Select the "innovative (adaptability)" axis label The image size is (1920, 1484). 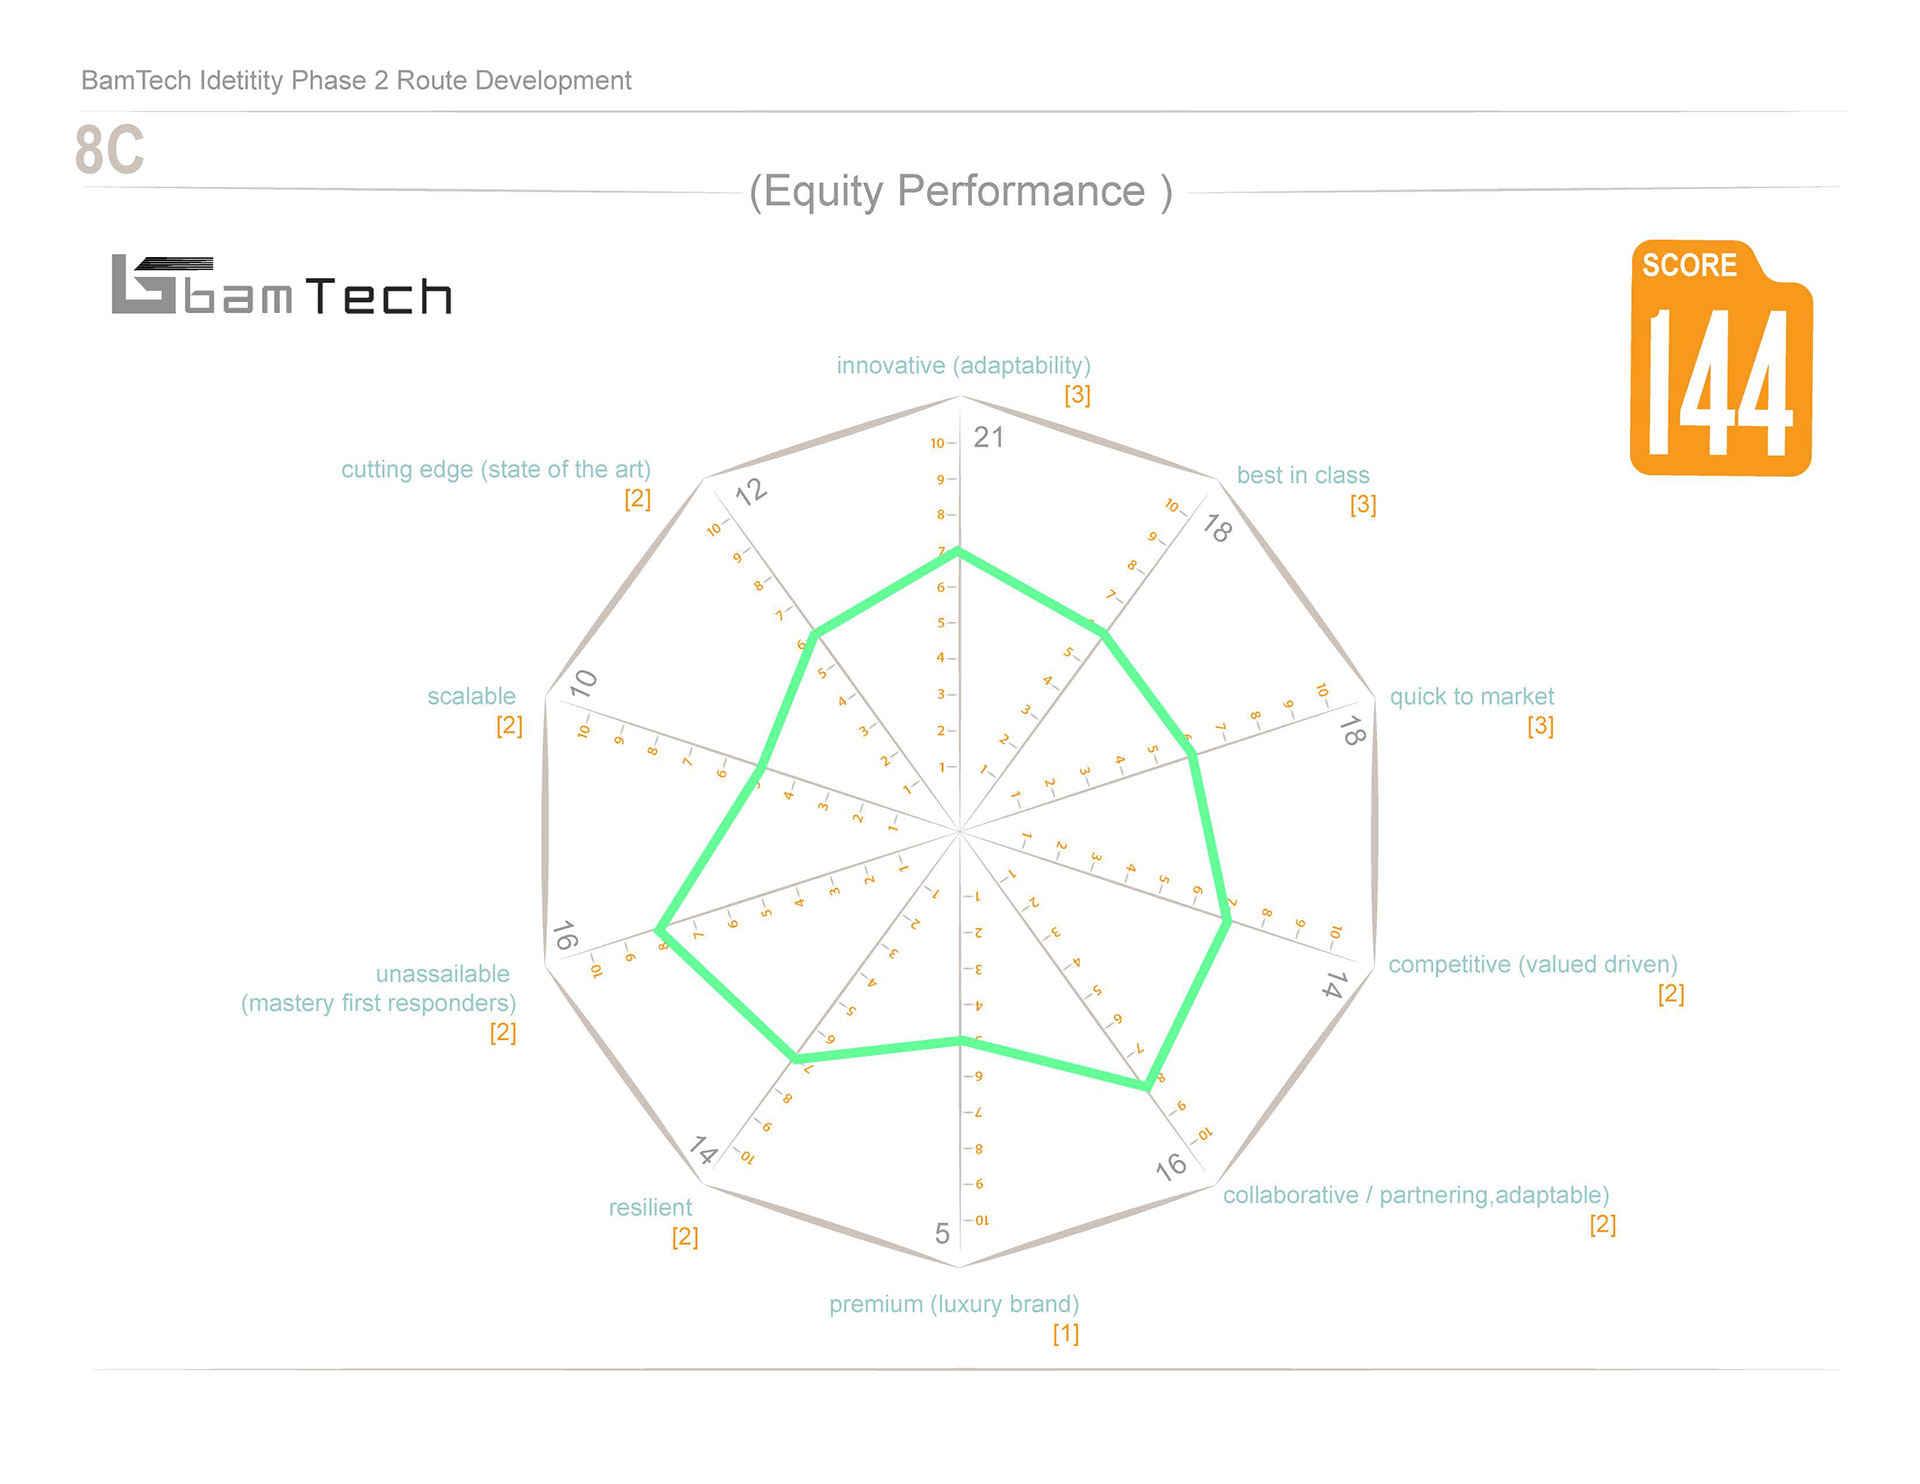[963, 366]
